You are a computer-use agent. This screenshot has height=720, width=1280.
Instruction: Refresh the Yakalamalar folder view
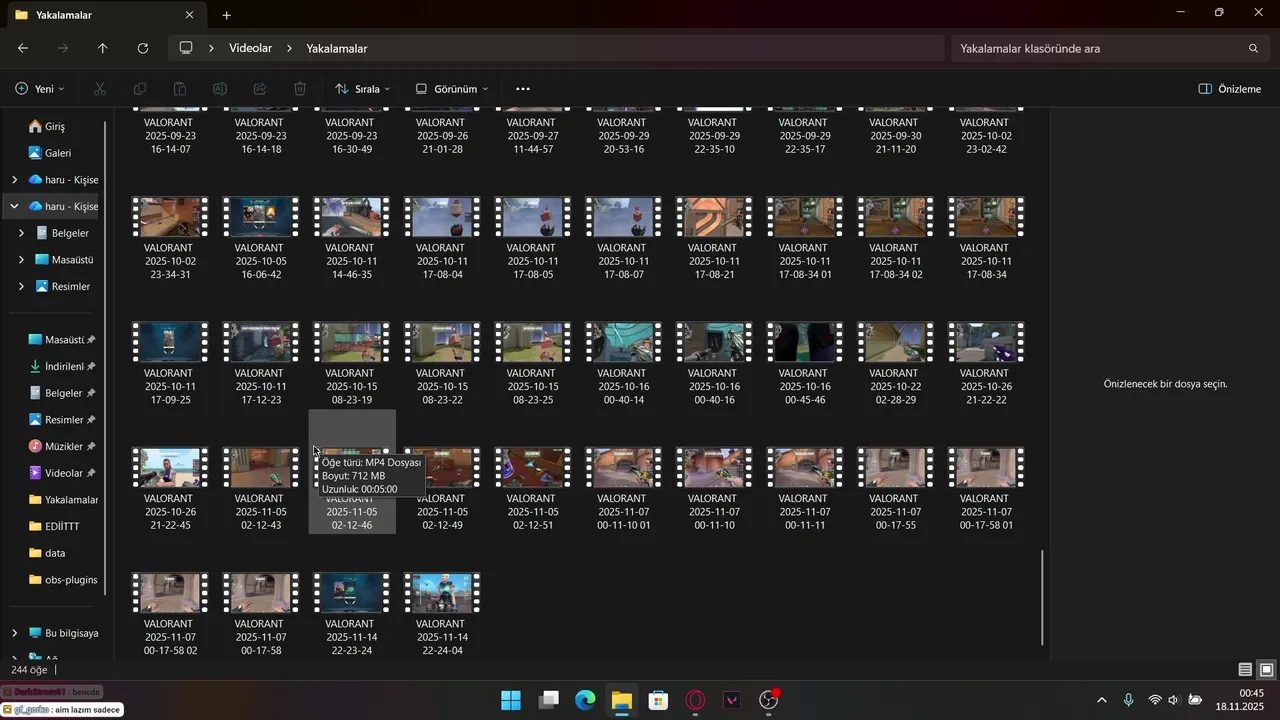point(143,48)
